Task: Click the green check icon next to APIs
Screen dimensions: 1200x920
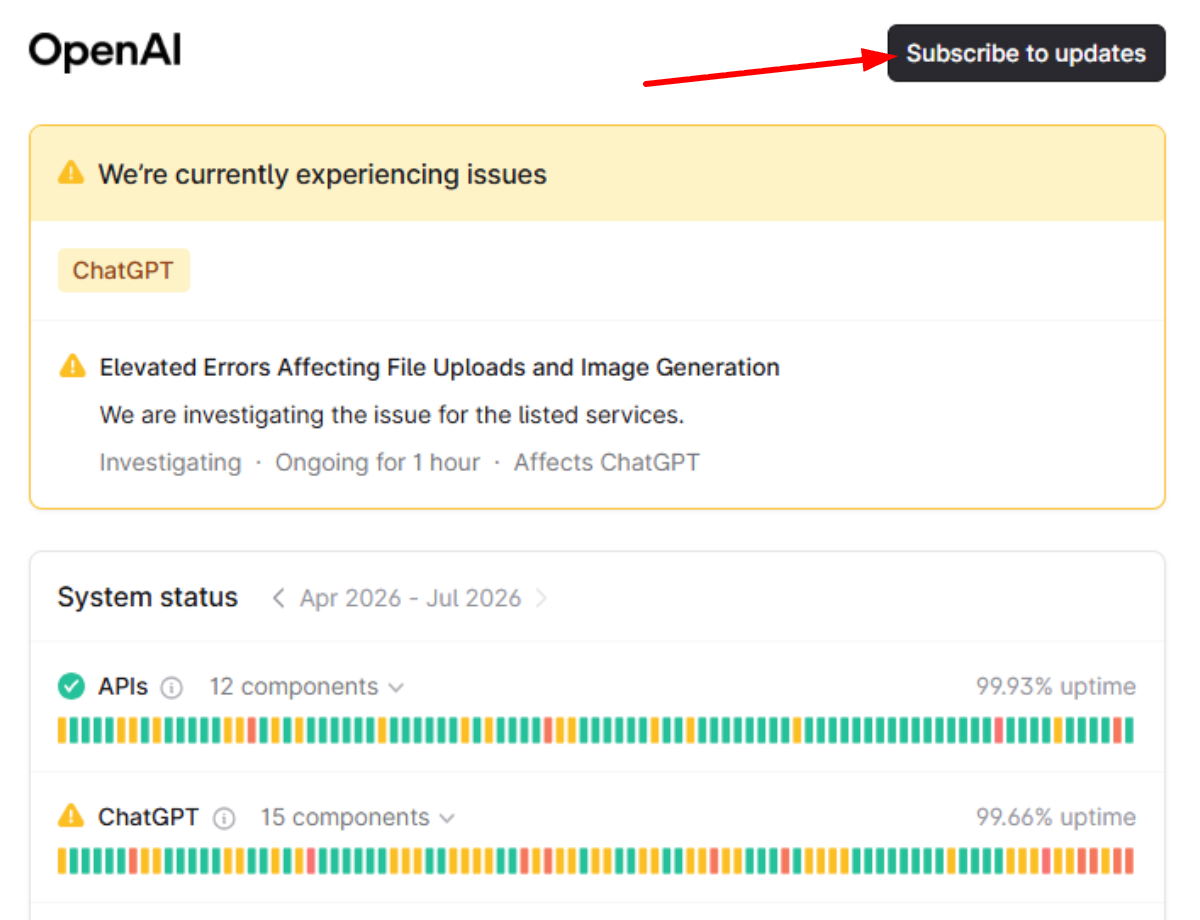Action: point(71,686)
